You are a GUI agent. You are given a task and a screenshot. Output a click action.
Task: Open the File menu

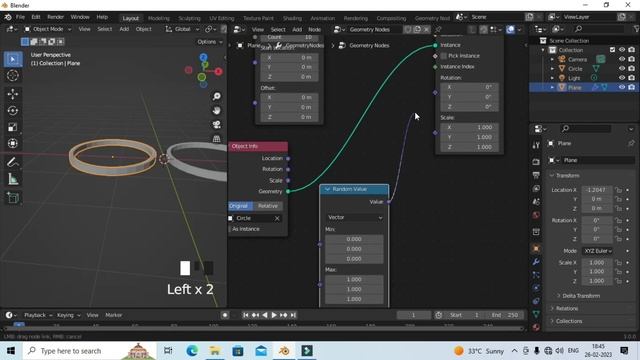click(x=20, y=17)
